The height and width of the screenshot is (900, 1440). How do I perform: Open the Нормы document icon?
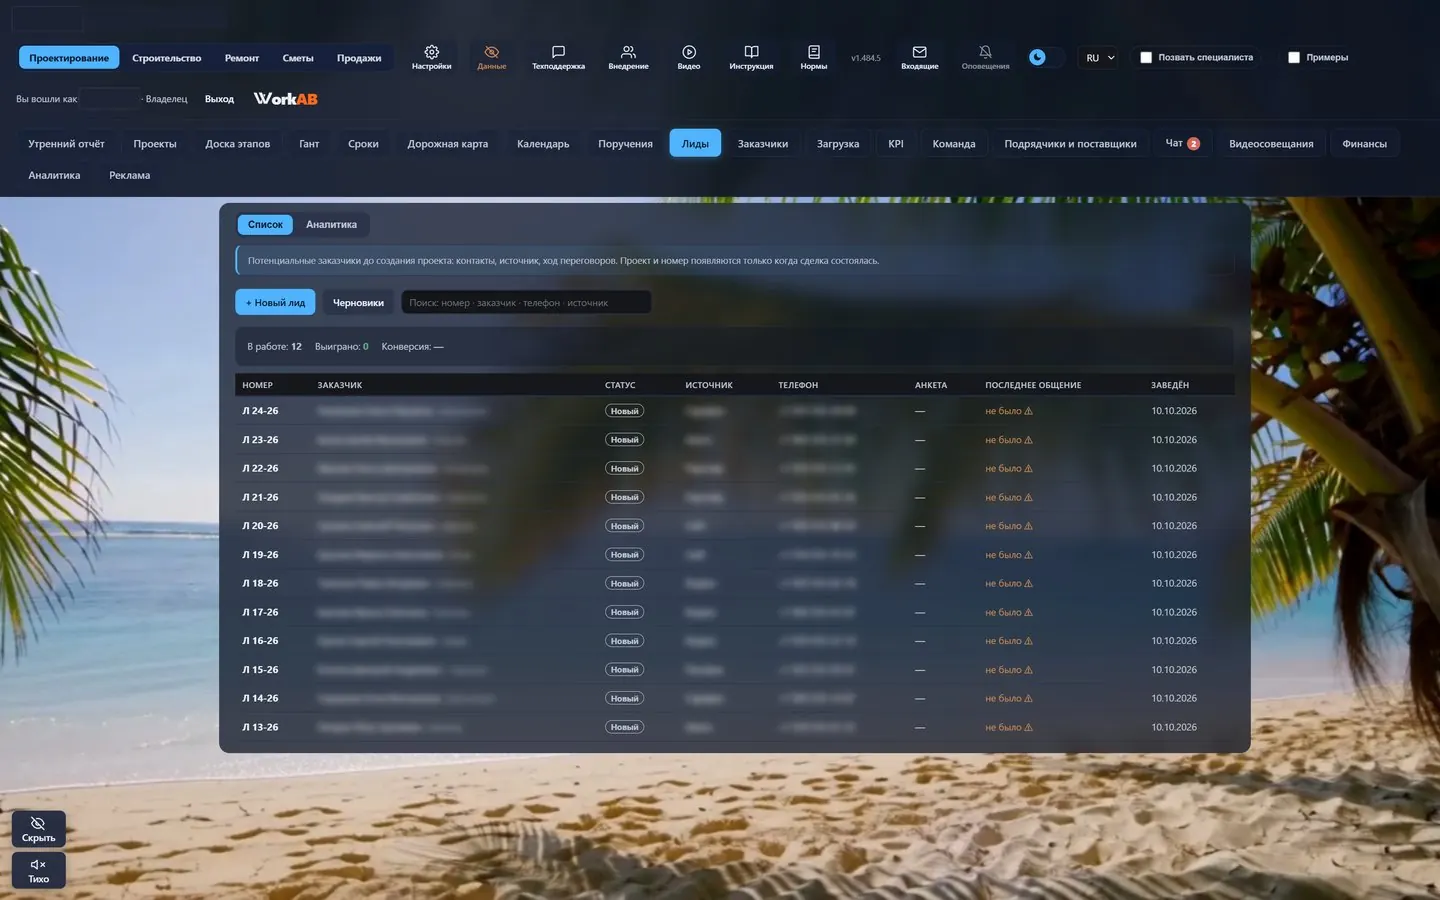point(813,57)
